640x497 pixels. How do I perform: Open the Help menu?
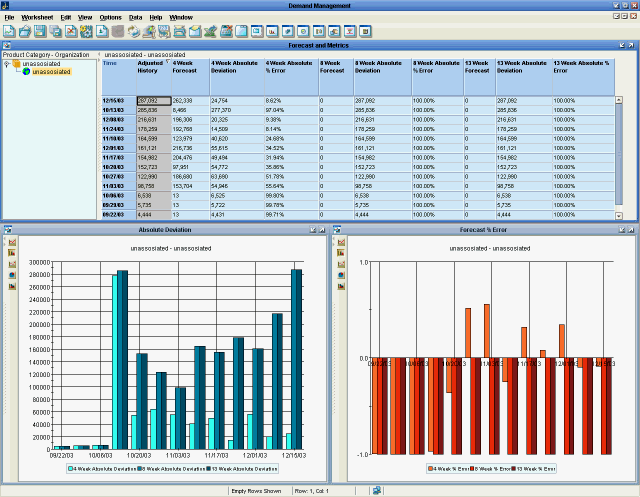[156, 18]
